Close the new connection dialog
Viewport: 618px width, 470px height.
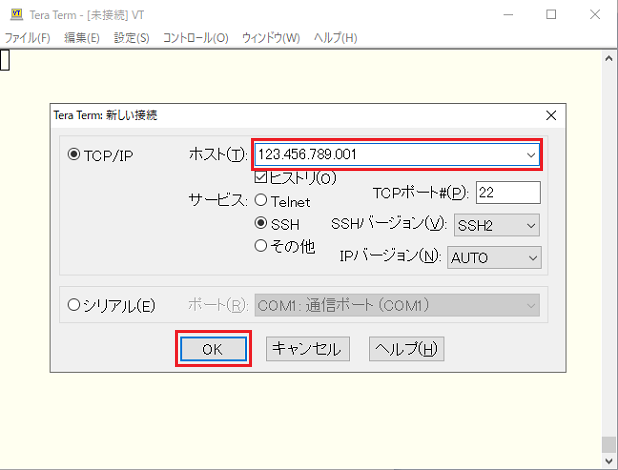point(551,115)
